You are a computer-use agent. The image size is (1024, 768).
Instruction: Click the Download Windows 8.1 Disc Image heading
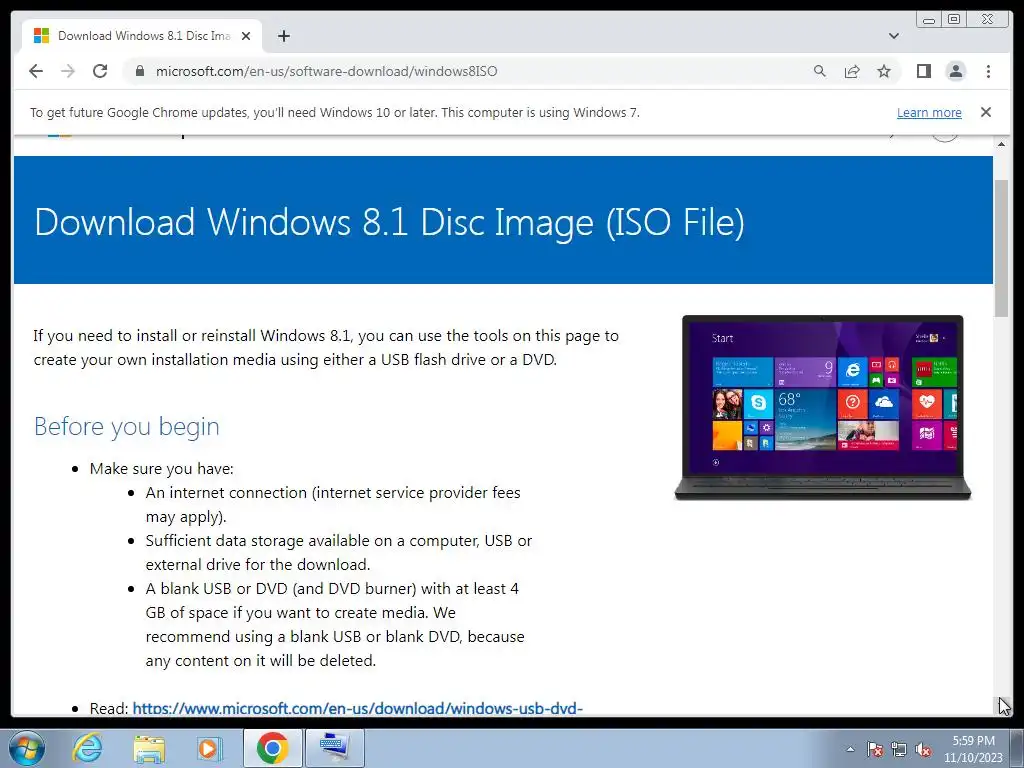[x=389, y=222]
